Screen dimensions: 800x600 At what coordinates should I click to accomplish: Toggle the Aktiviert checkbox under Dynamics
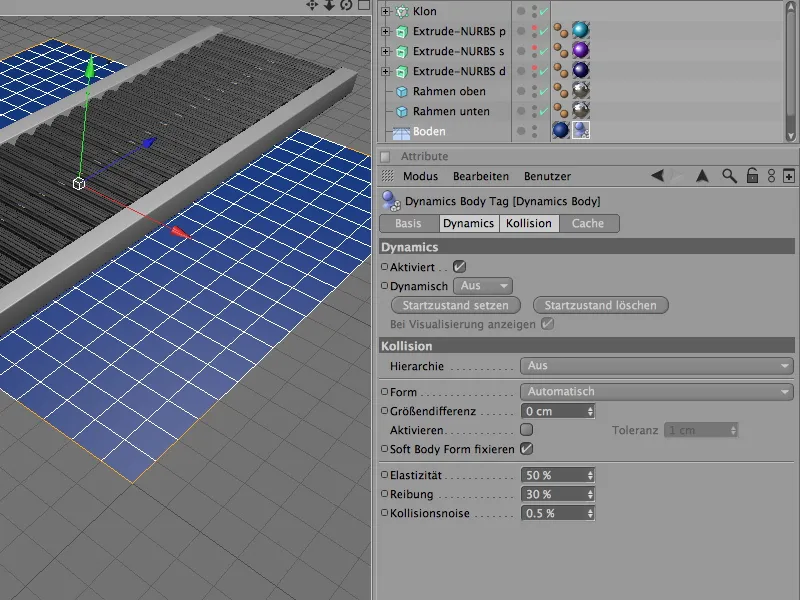[460, 267]
